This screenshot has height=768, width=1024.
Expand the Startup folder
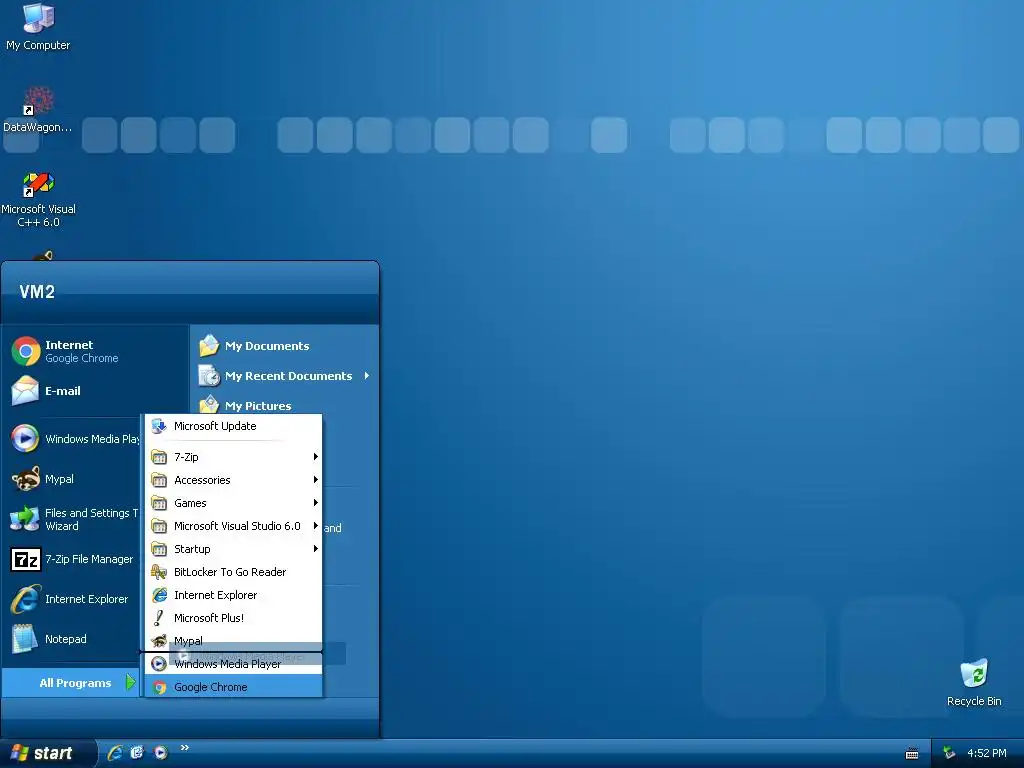click(x=234, y=549)
